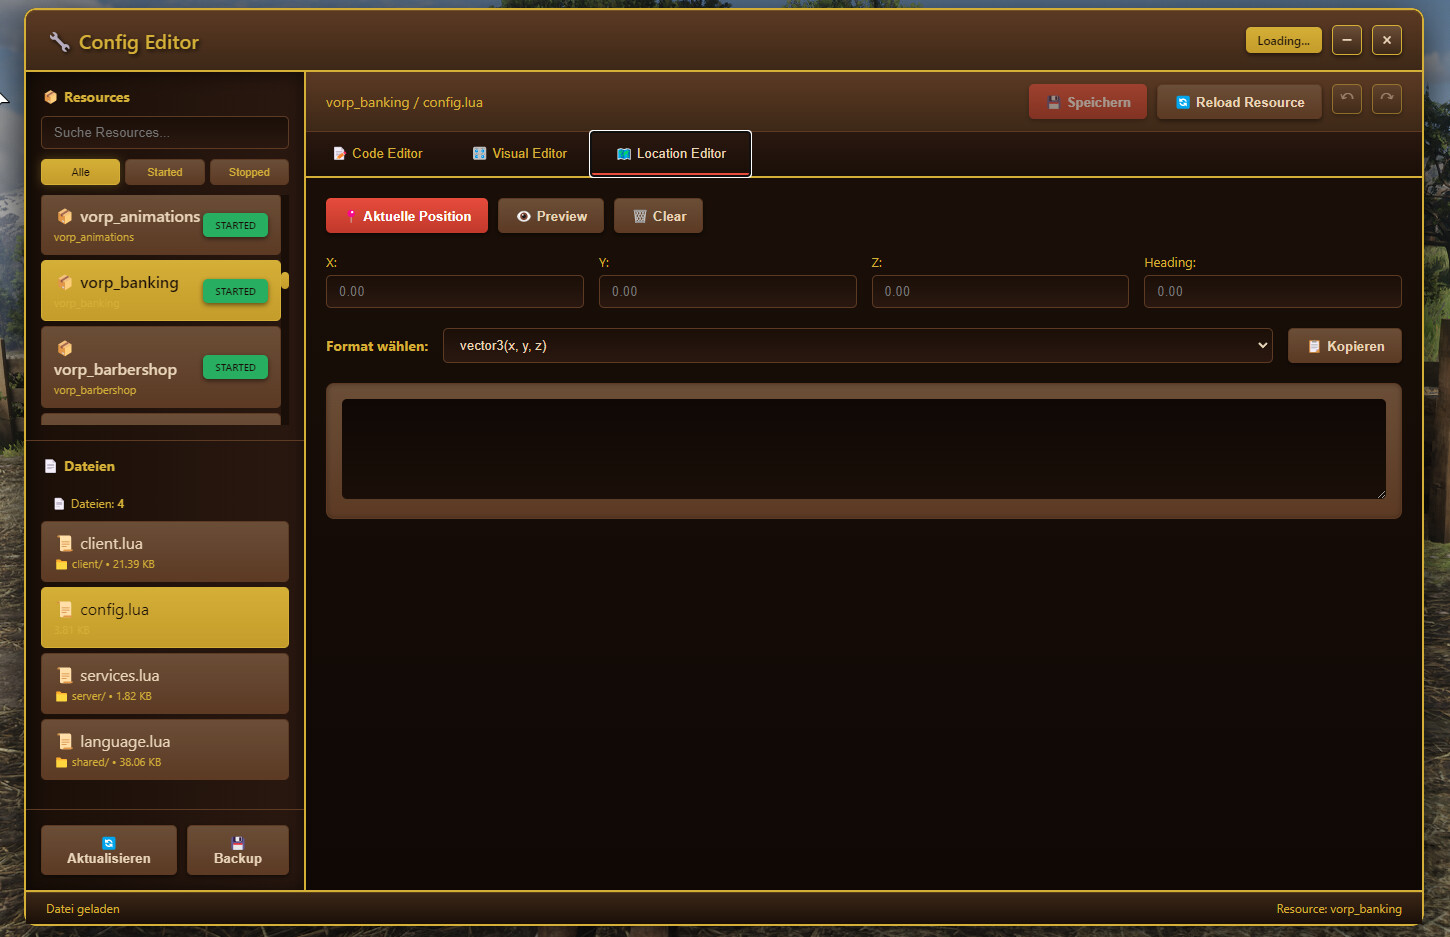
Task: Click the package icon beside vorp_animations
Action: point(64,215)
